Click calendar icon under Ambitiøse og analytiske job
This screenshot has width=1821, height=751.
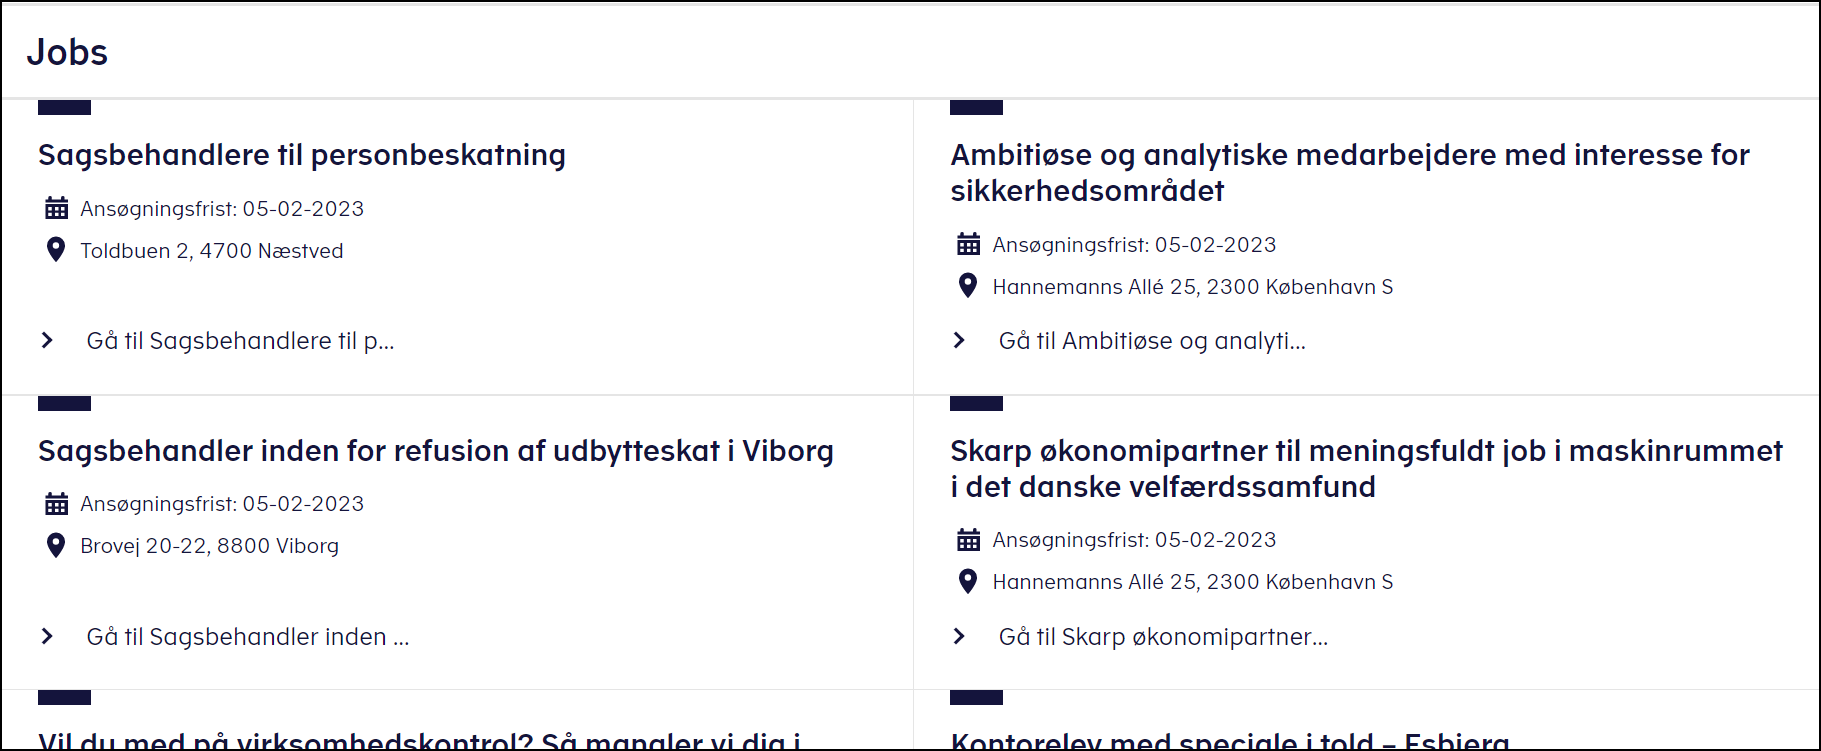pyautogui.click(x=968, y=244)
